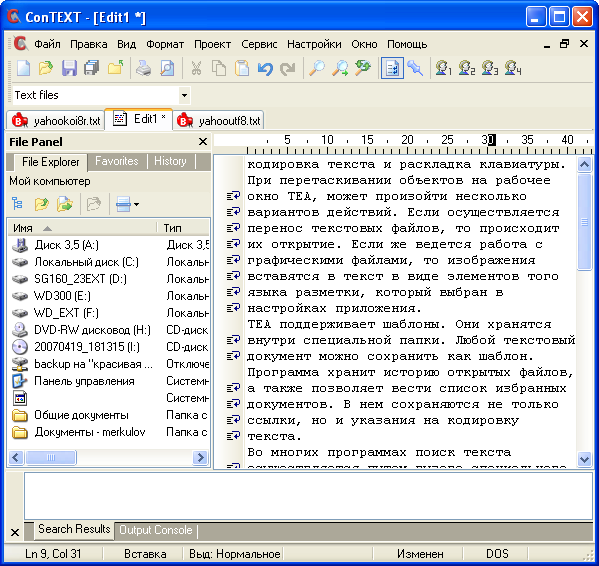Open the Сервис menu

[x=259, y=44]
